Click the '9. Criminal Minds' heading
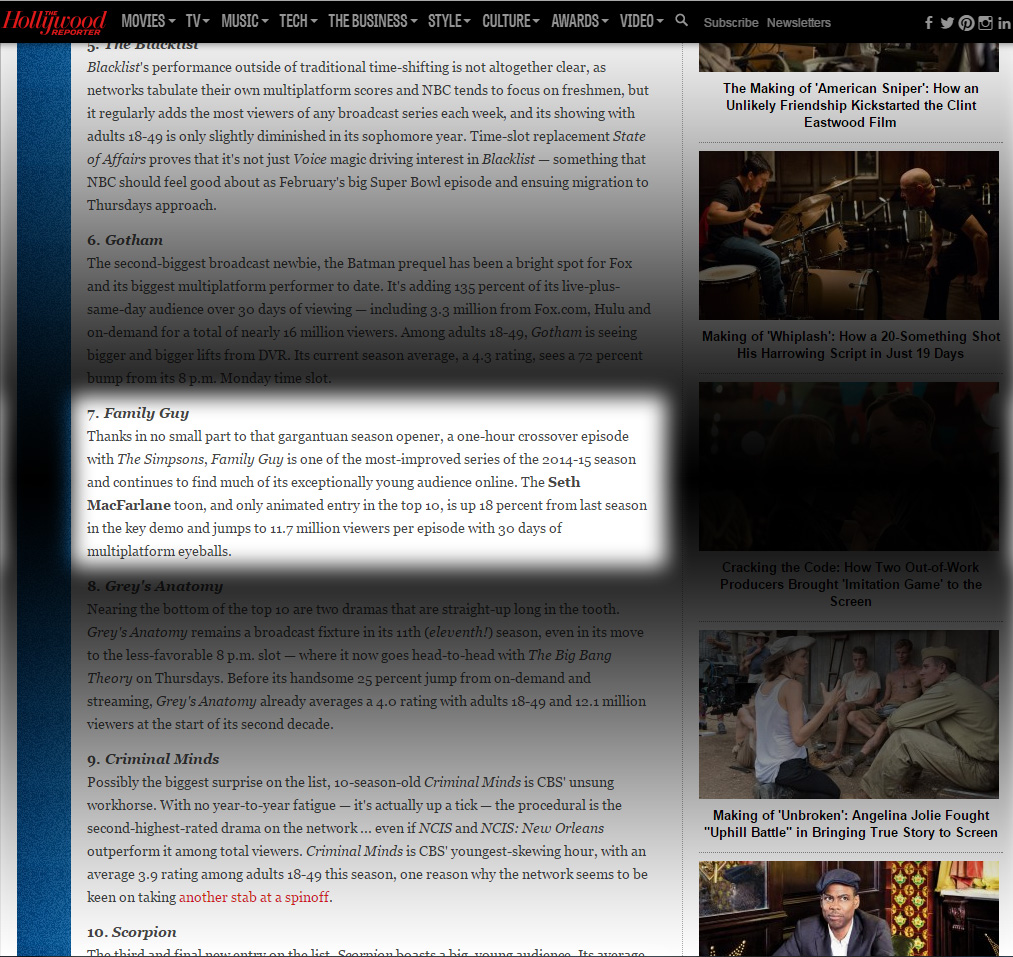This screenshot has width=1013, height=957. pos(153,759)
